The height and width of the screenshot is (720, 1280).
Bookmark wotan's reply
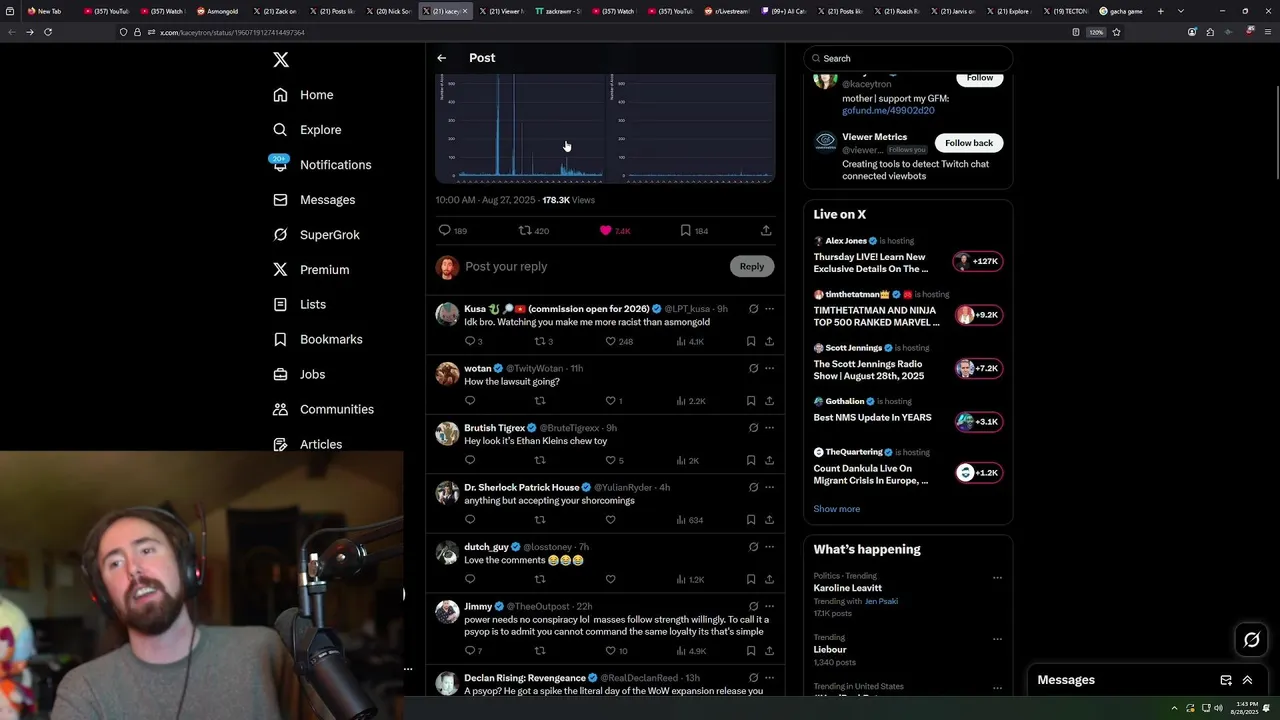[x=751, y=401]
